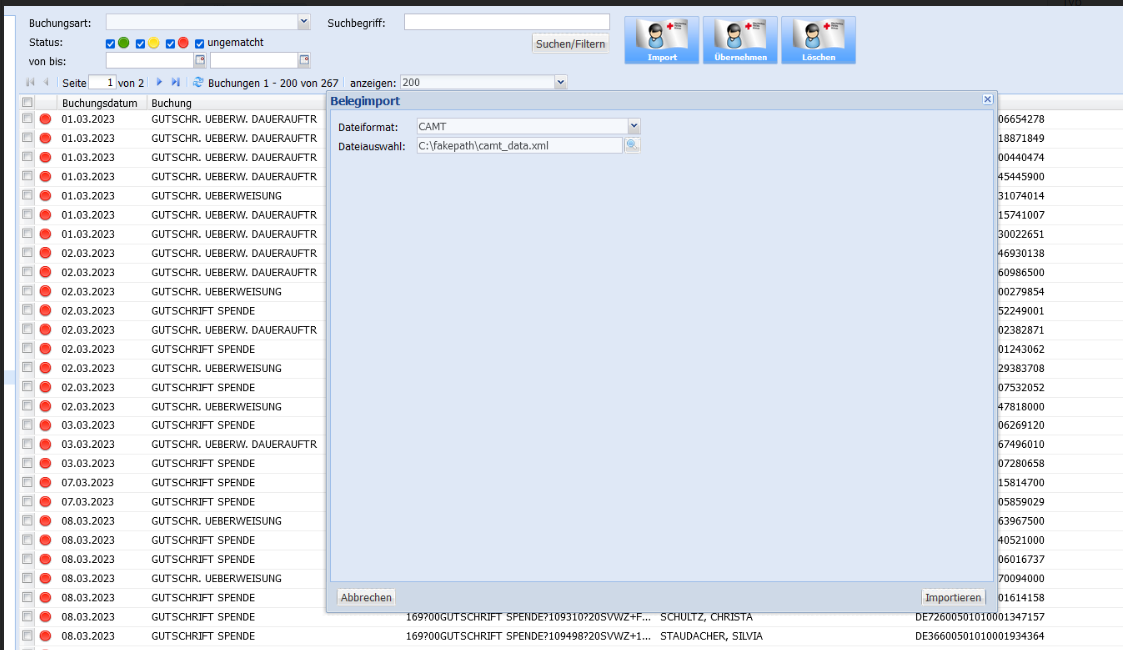Image resolution: width=1123 pixels, height=650 pixels.
Task: Click the Löschen toolbar icon
Action: [818, 40]
